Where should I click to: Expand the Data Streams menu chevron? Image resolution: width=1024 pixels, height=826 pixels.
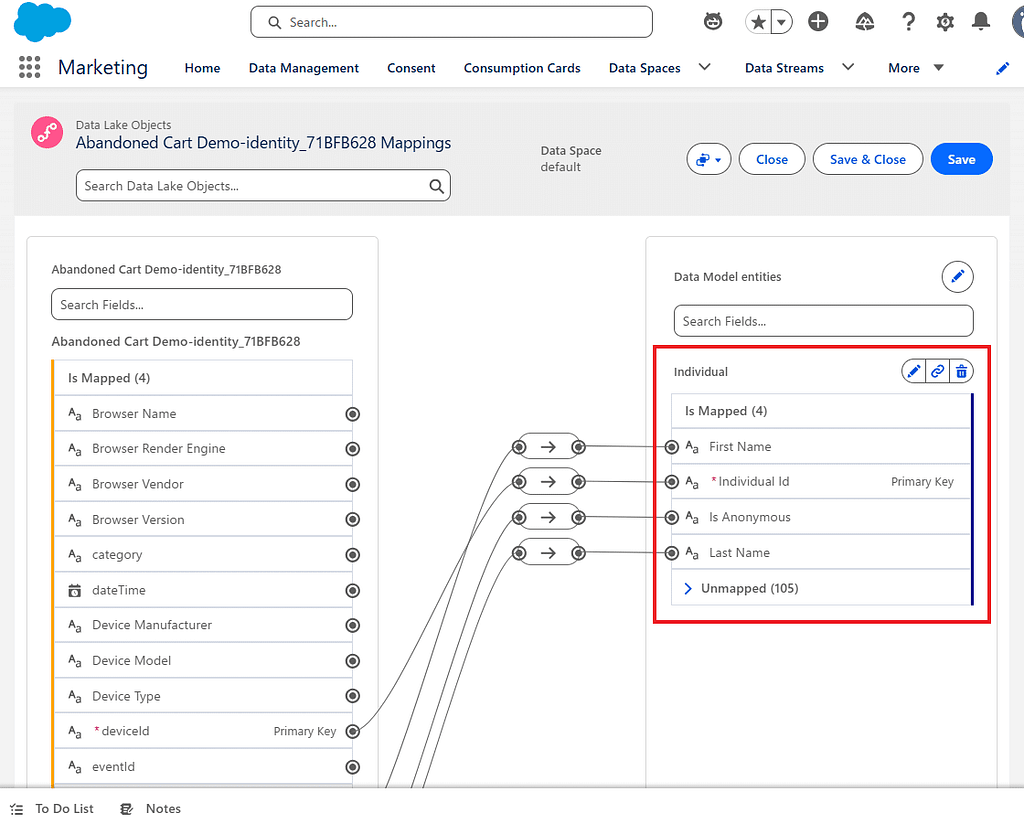coord(848,67)
